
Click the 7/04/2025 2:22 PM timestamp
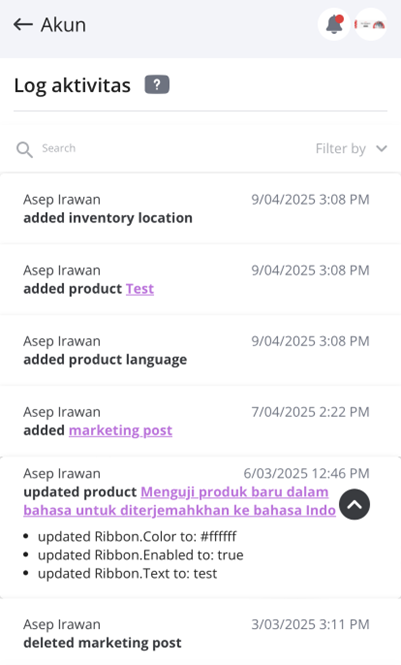pyautogui.click(x=310, y=412)
